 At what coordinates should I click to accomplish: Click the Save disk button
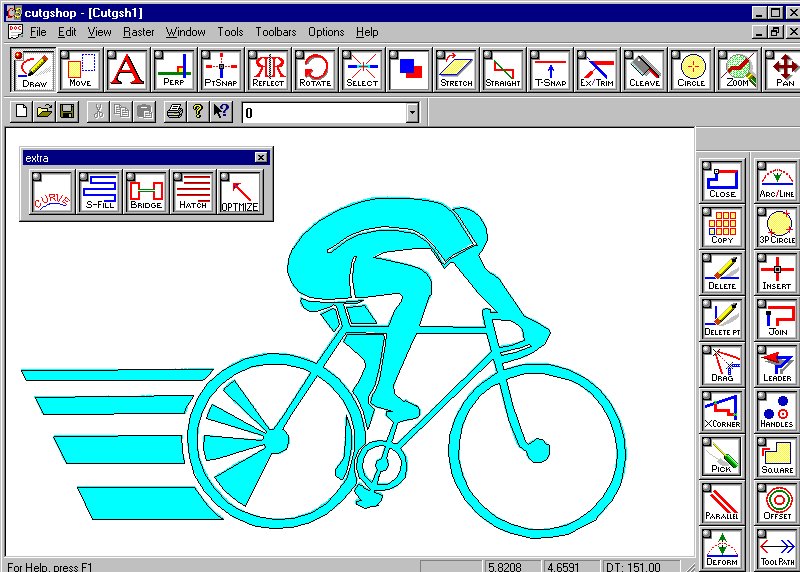67,112
